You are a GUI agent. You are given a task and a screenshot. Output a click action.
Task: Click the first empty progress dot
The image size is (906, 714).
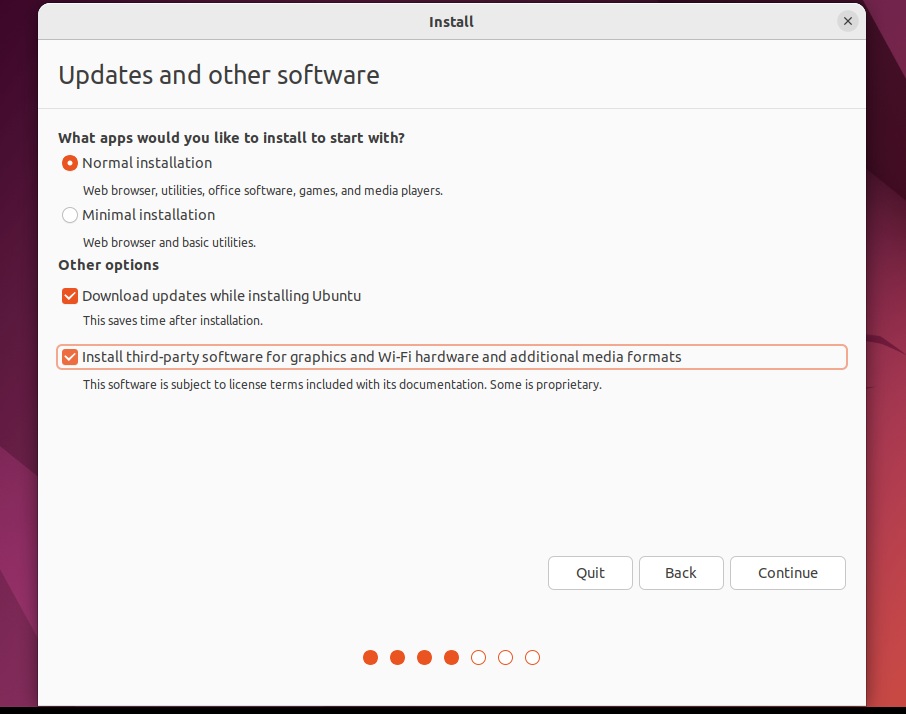tap(478, 657)
